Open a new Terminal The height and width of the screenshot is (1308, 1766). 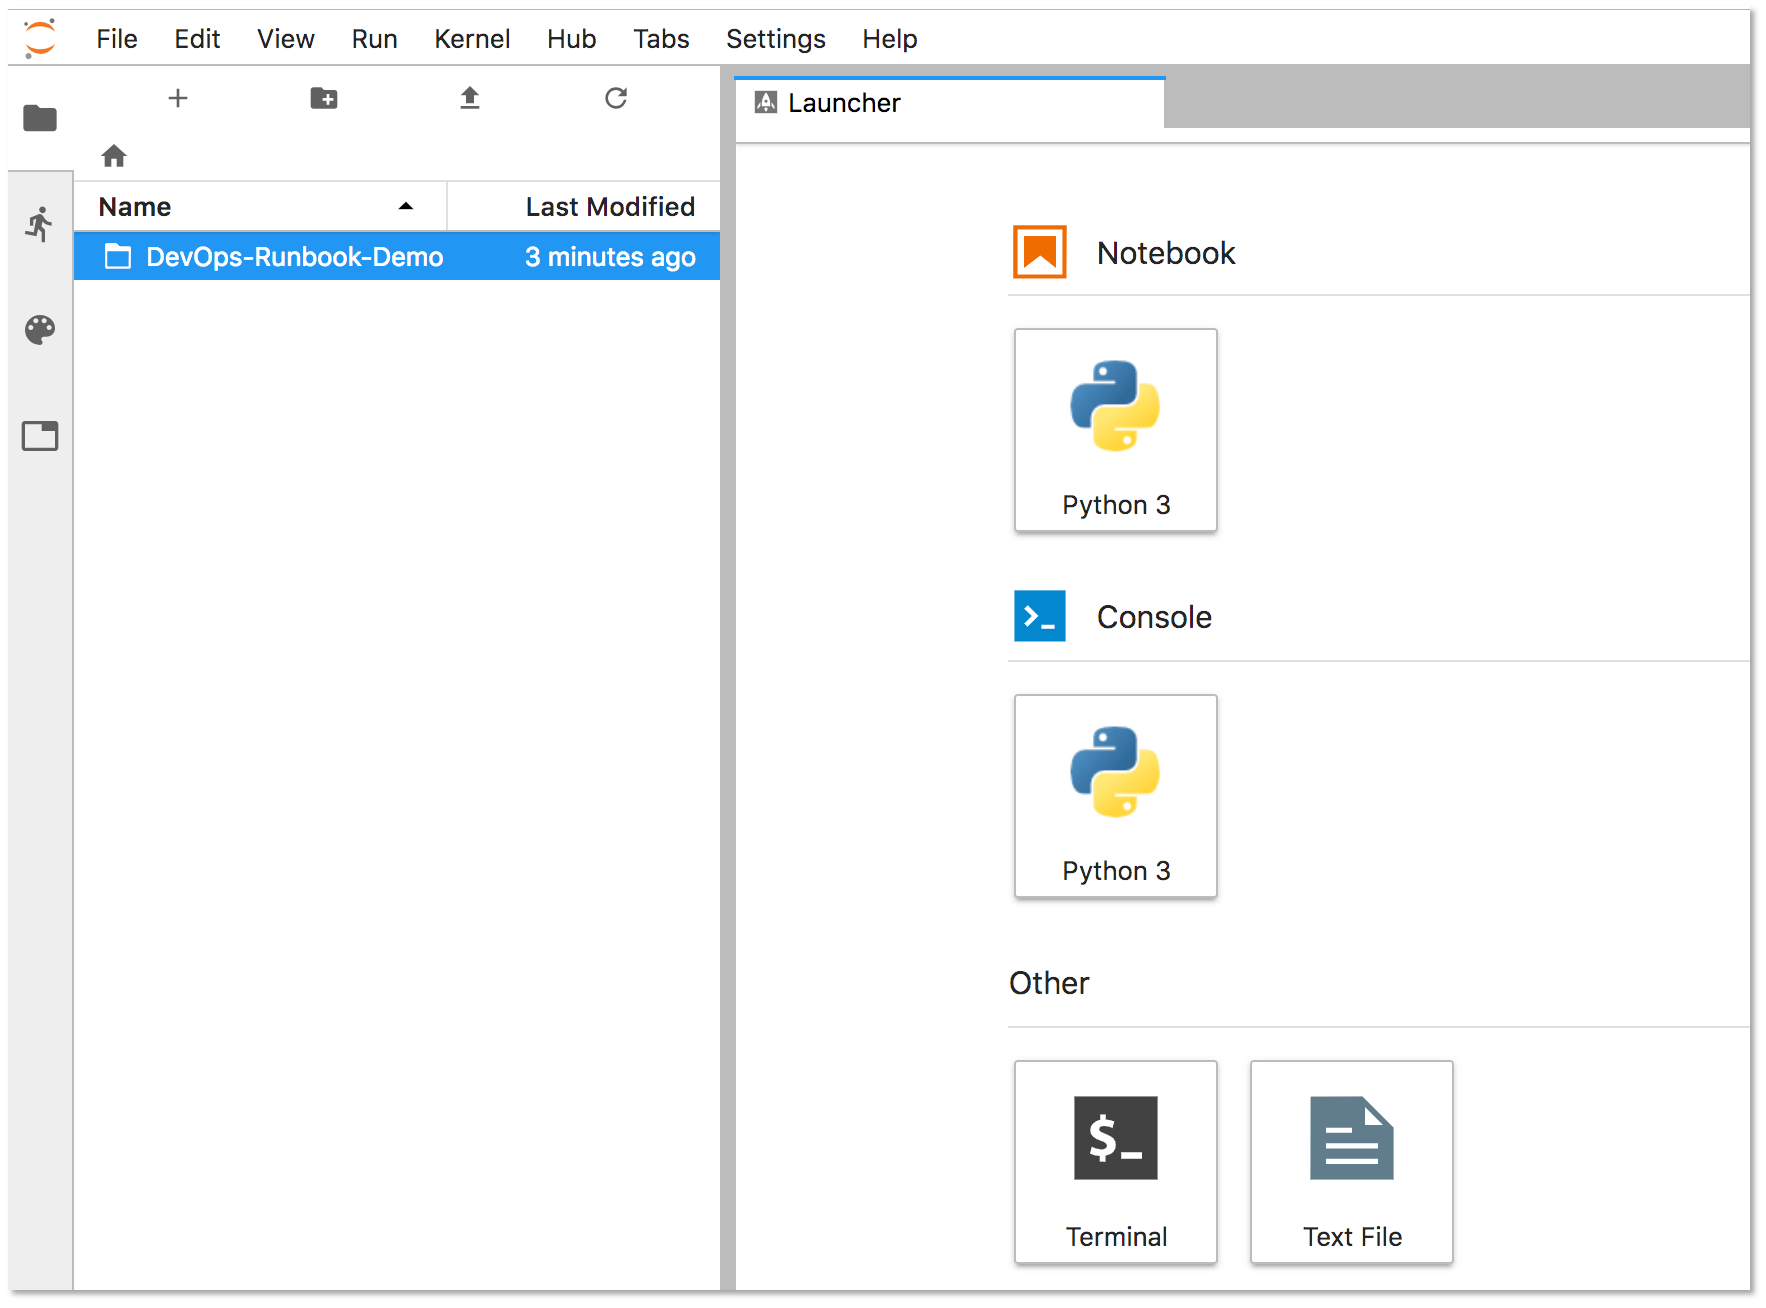[x=1116, y=1161]
